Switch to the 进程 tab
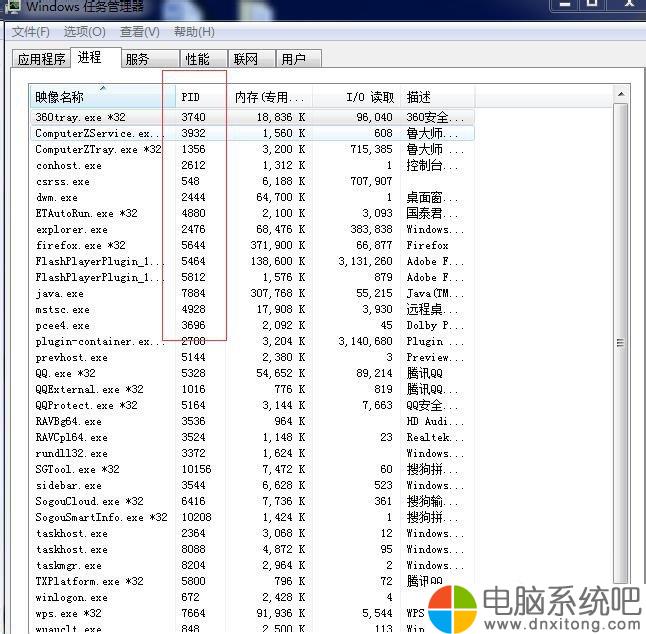Screen dimensions: 646x634 coord(96,57)
